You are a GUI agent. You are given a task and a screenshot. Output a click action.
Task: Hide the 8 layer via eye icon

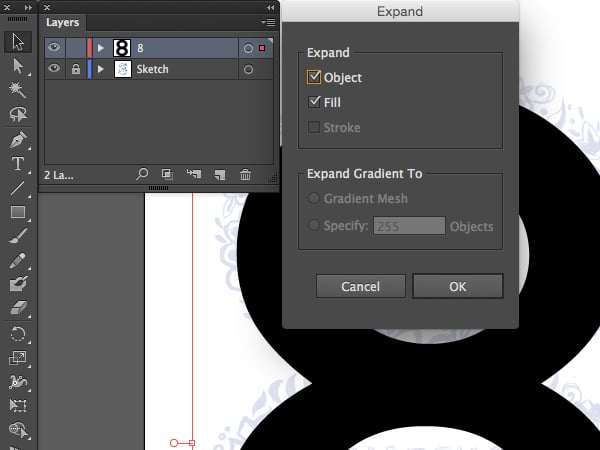click(x=54, y=47)
